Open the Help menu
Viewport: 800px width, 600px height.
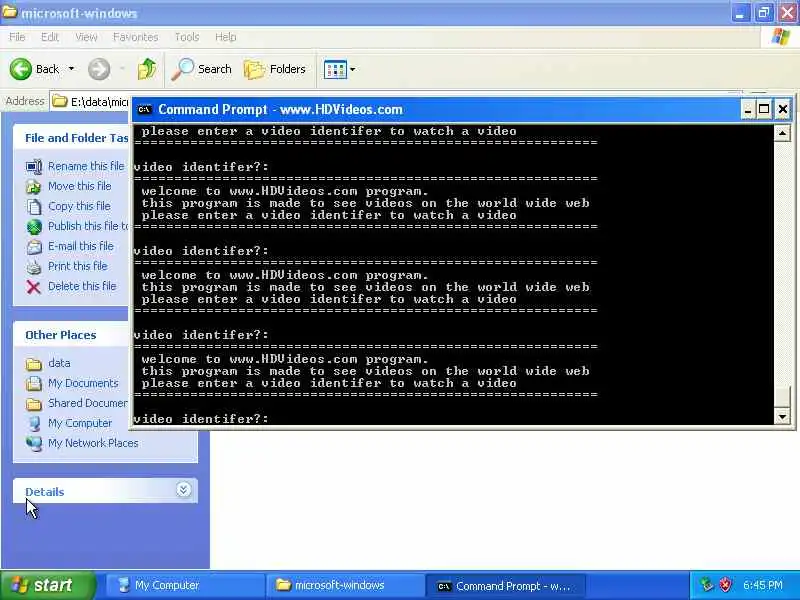225,37
